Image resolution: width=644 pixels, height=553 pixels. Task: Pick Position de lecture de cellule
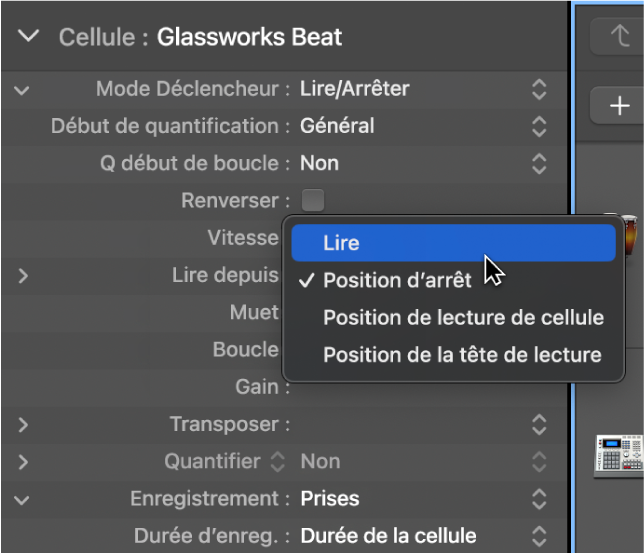click(463, 318)
